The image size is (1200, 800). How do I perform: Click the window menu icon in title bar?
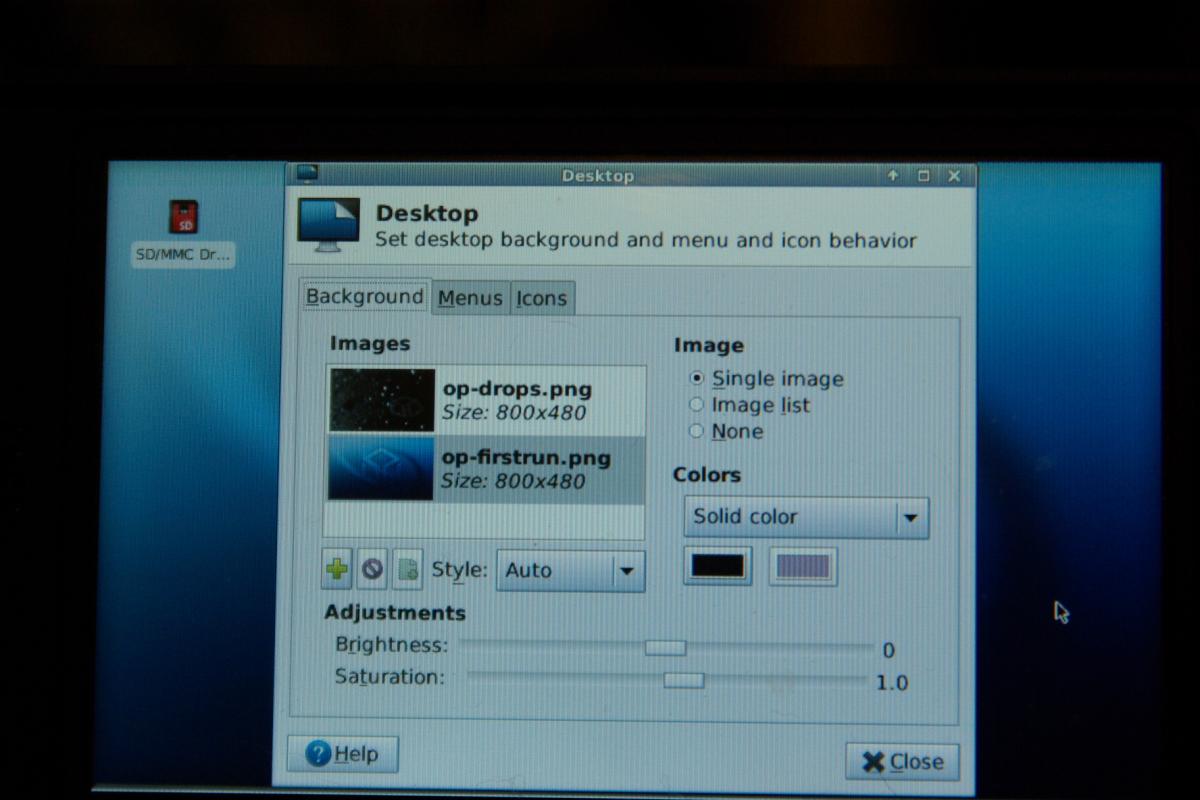[307, 174]
